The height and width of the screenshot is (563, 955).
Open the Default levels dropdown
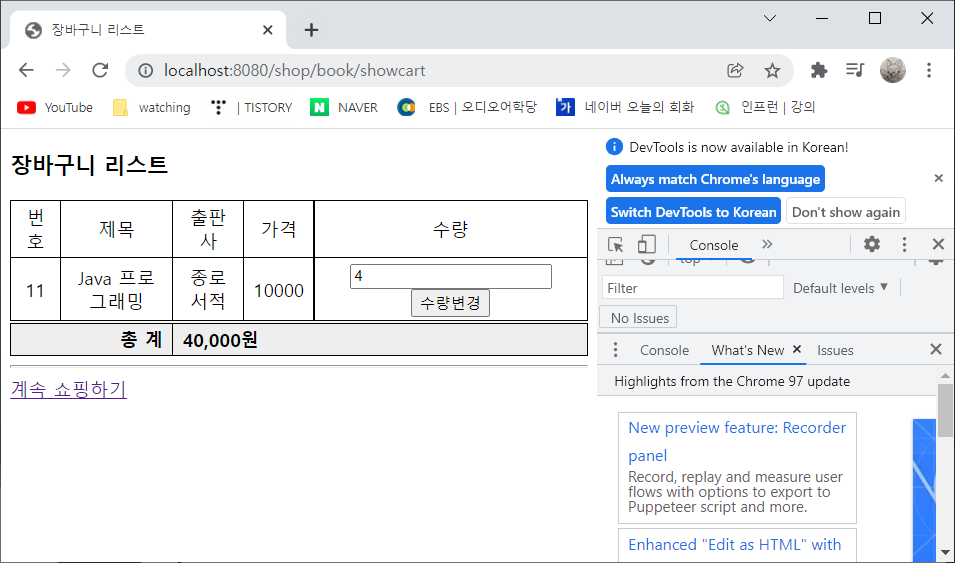click(x=840, y=288)
